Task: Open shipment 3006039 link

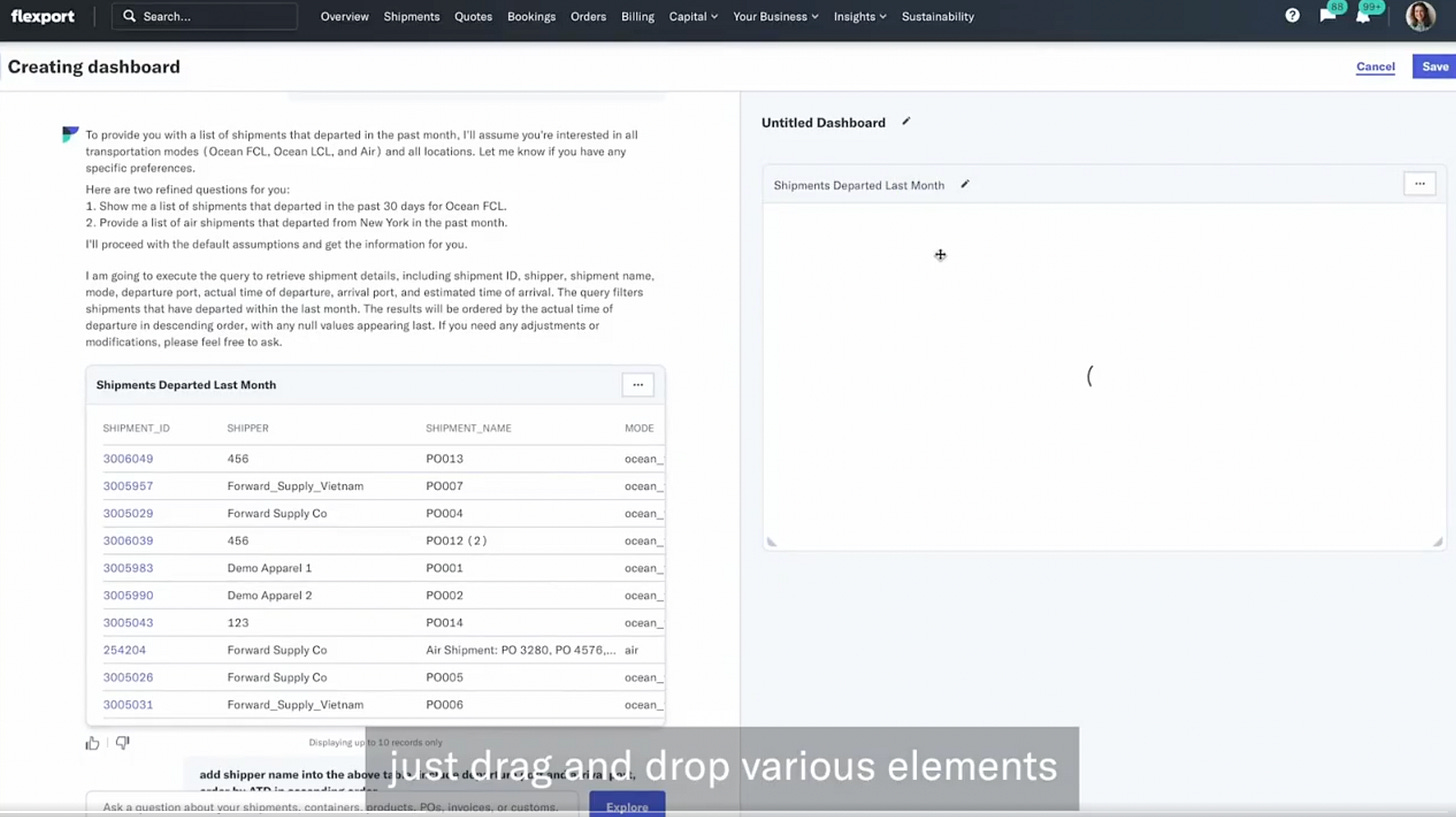Action: point(128,541)
